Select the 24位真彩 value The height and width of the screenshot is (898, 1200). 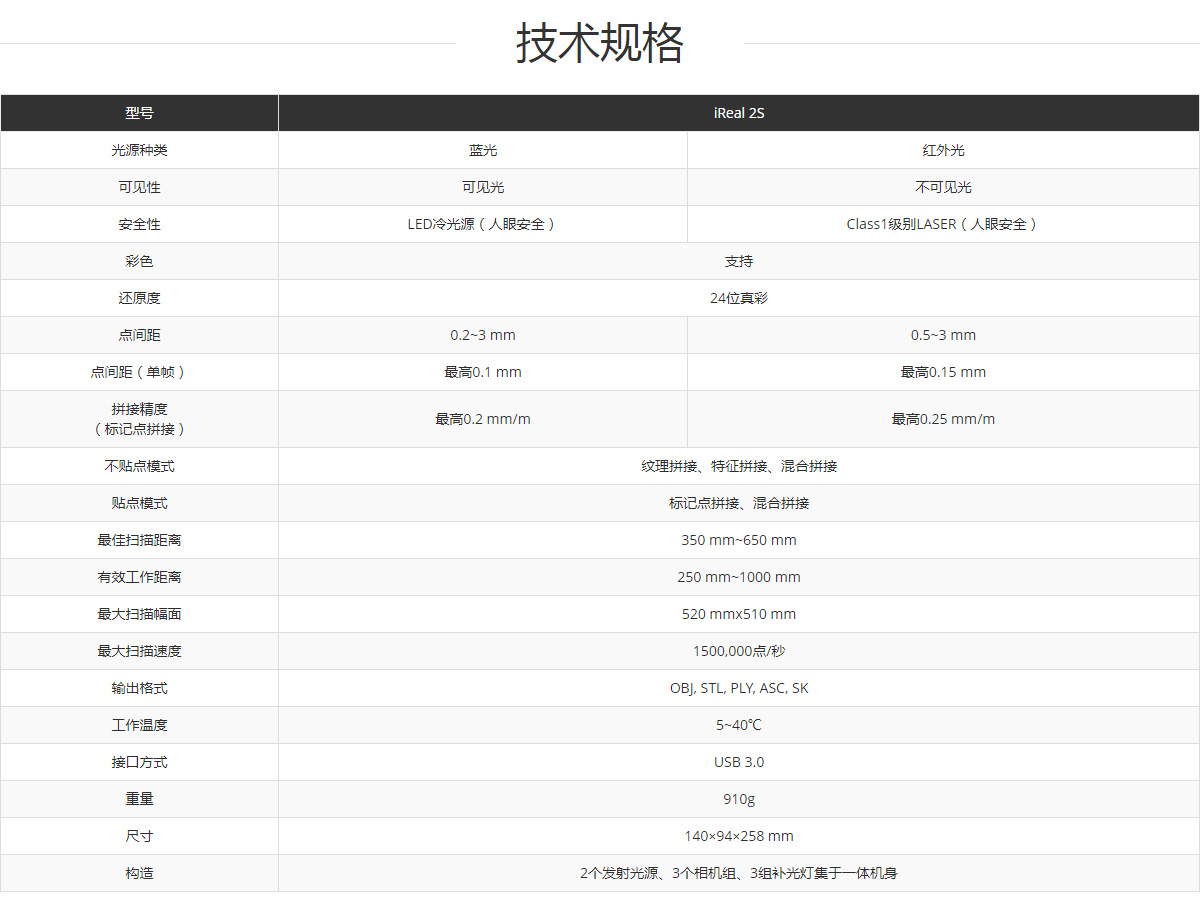[x=738, y=298]
